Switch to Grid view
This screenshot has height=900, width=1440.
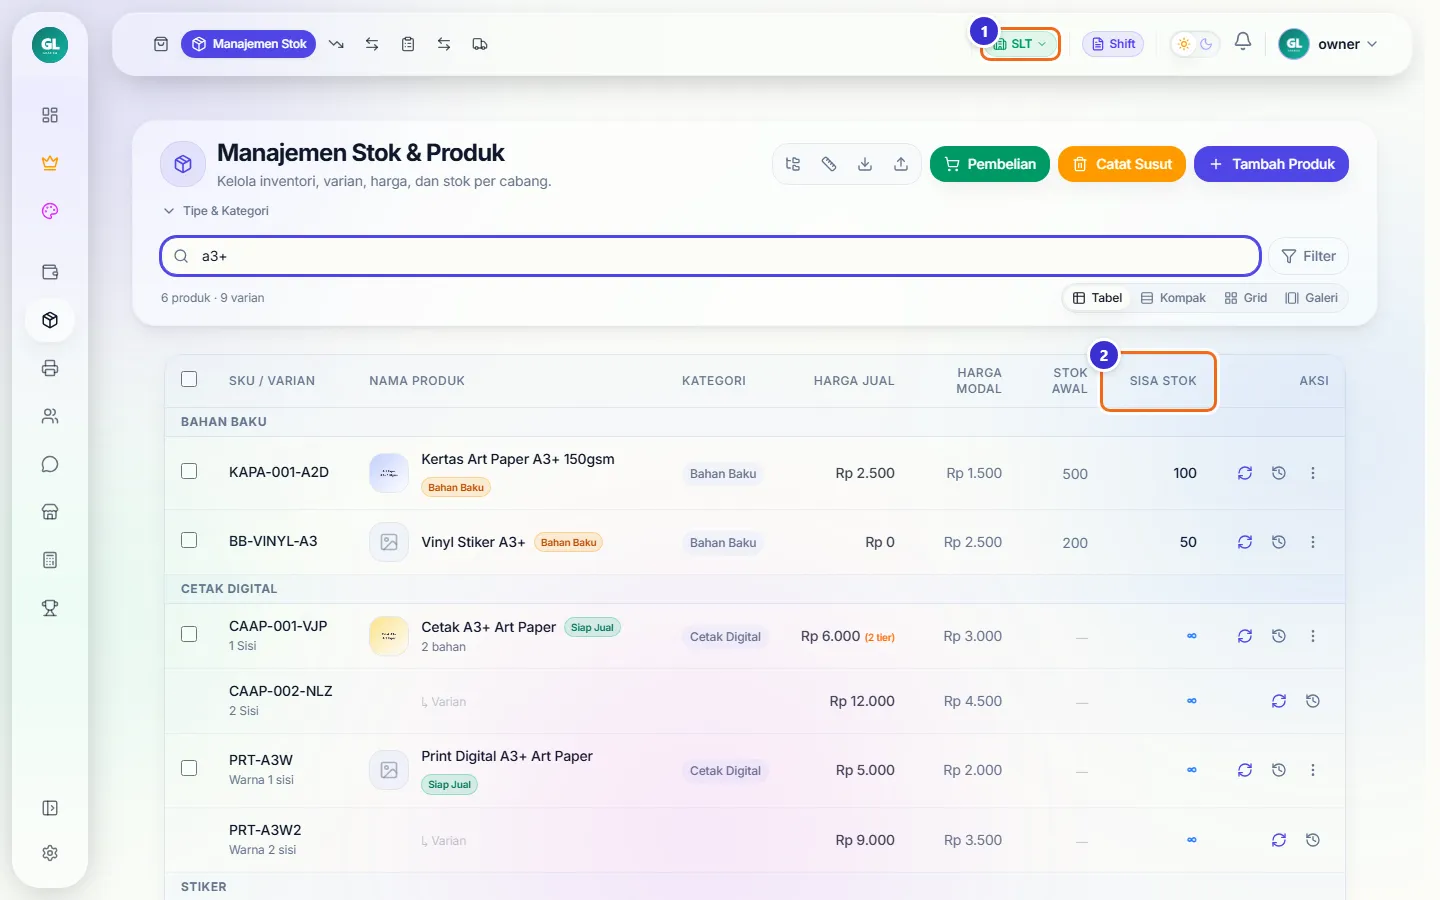(1246, 298)
